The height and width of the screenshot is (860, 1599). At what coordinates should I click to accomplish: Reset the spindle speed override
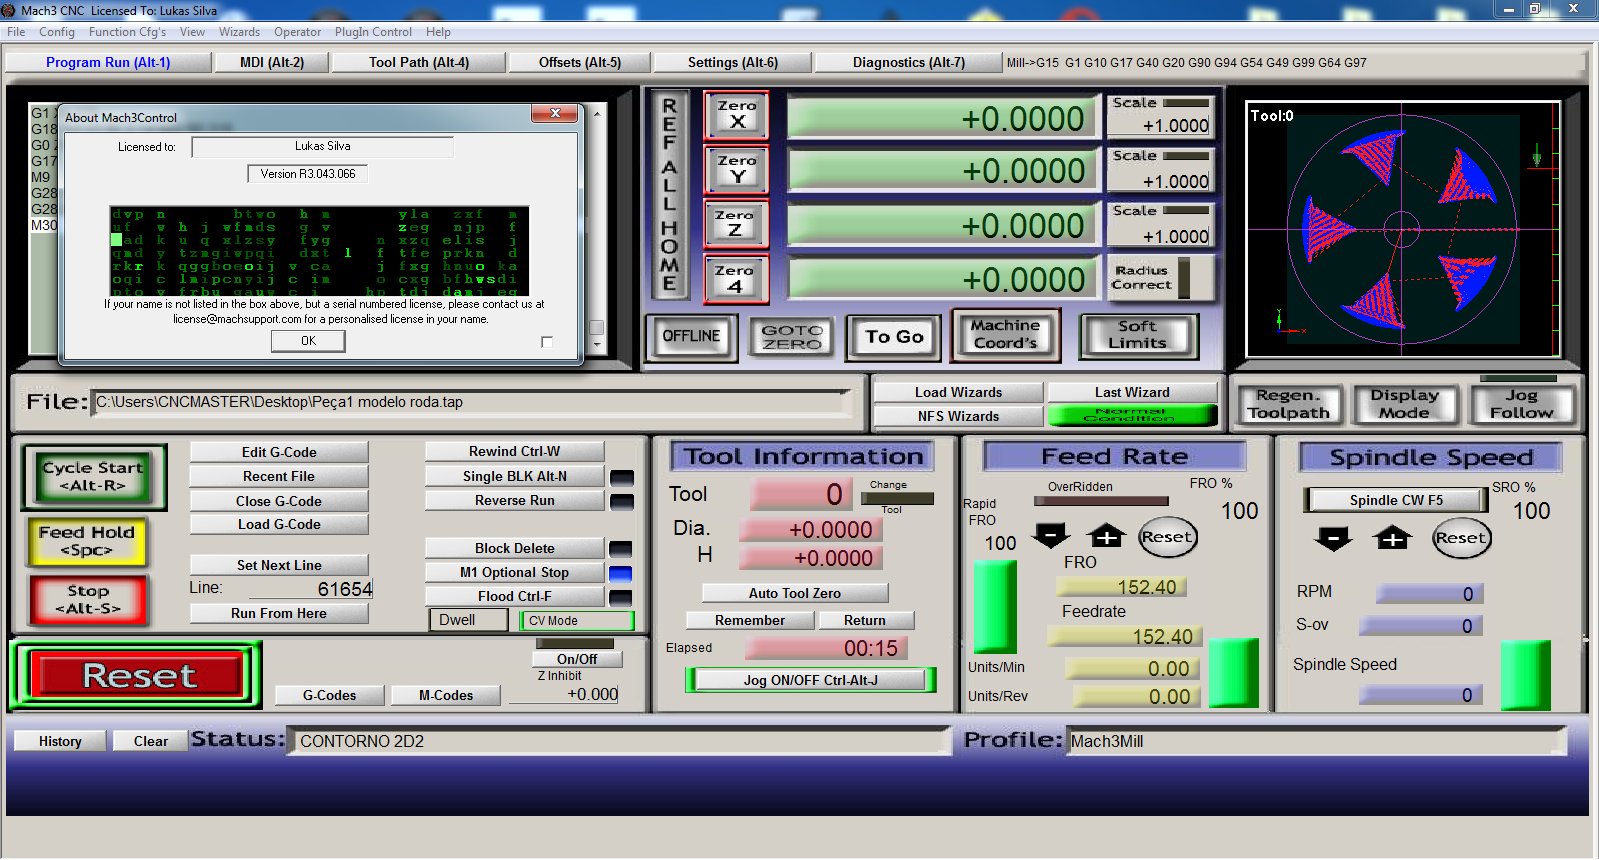1461,538
